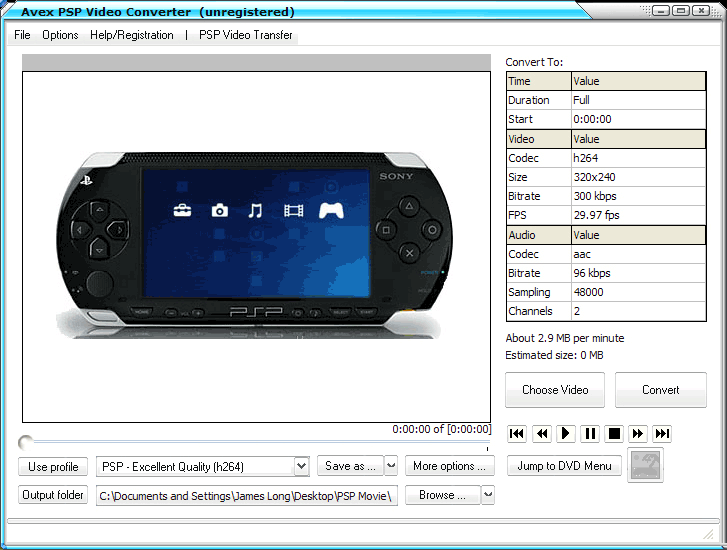This screenshot has width=727, height=550.
Task: Click the Choose Video button
Action: (x=555, y=390)
